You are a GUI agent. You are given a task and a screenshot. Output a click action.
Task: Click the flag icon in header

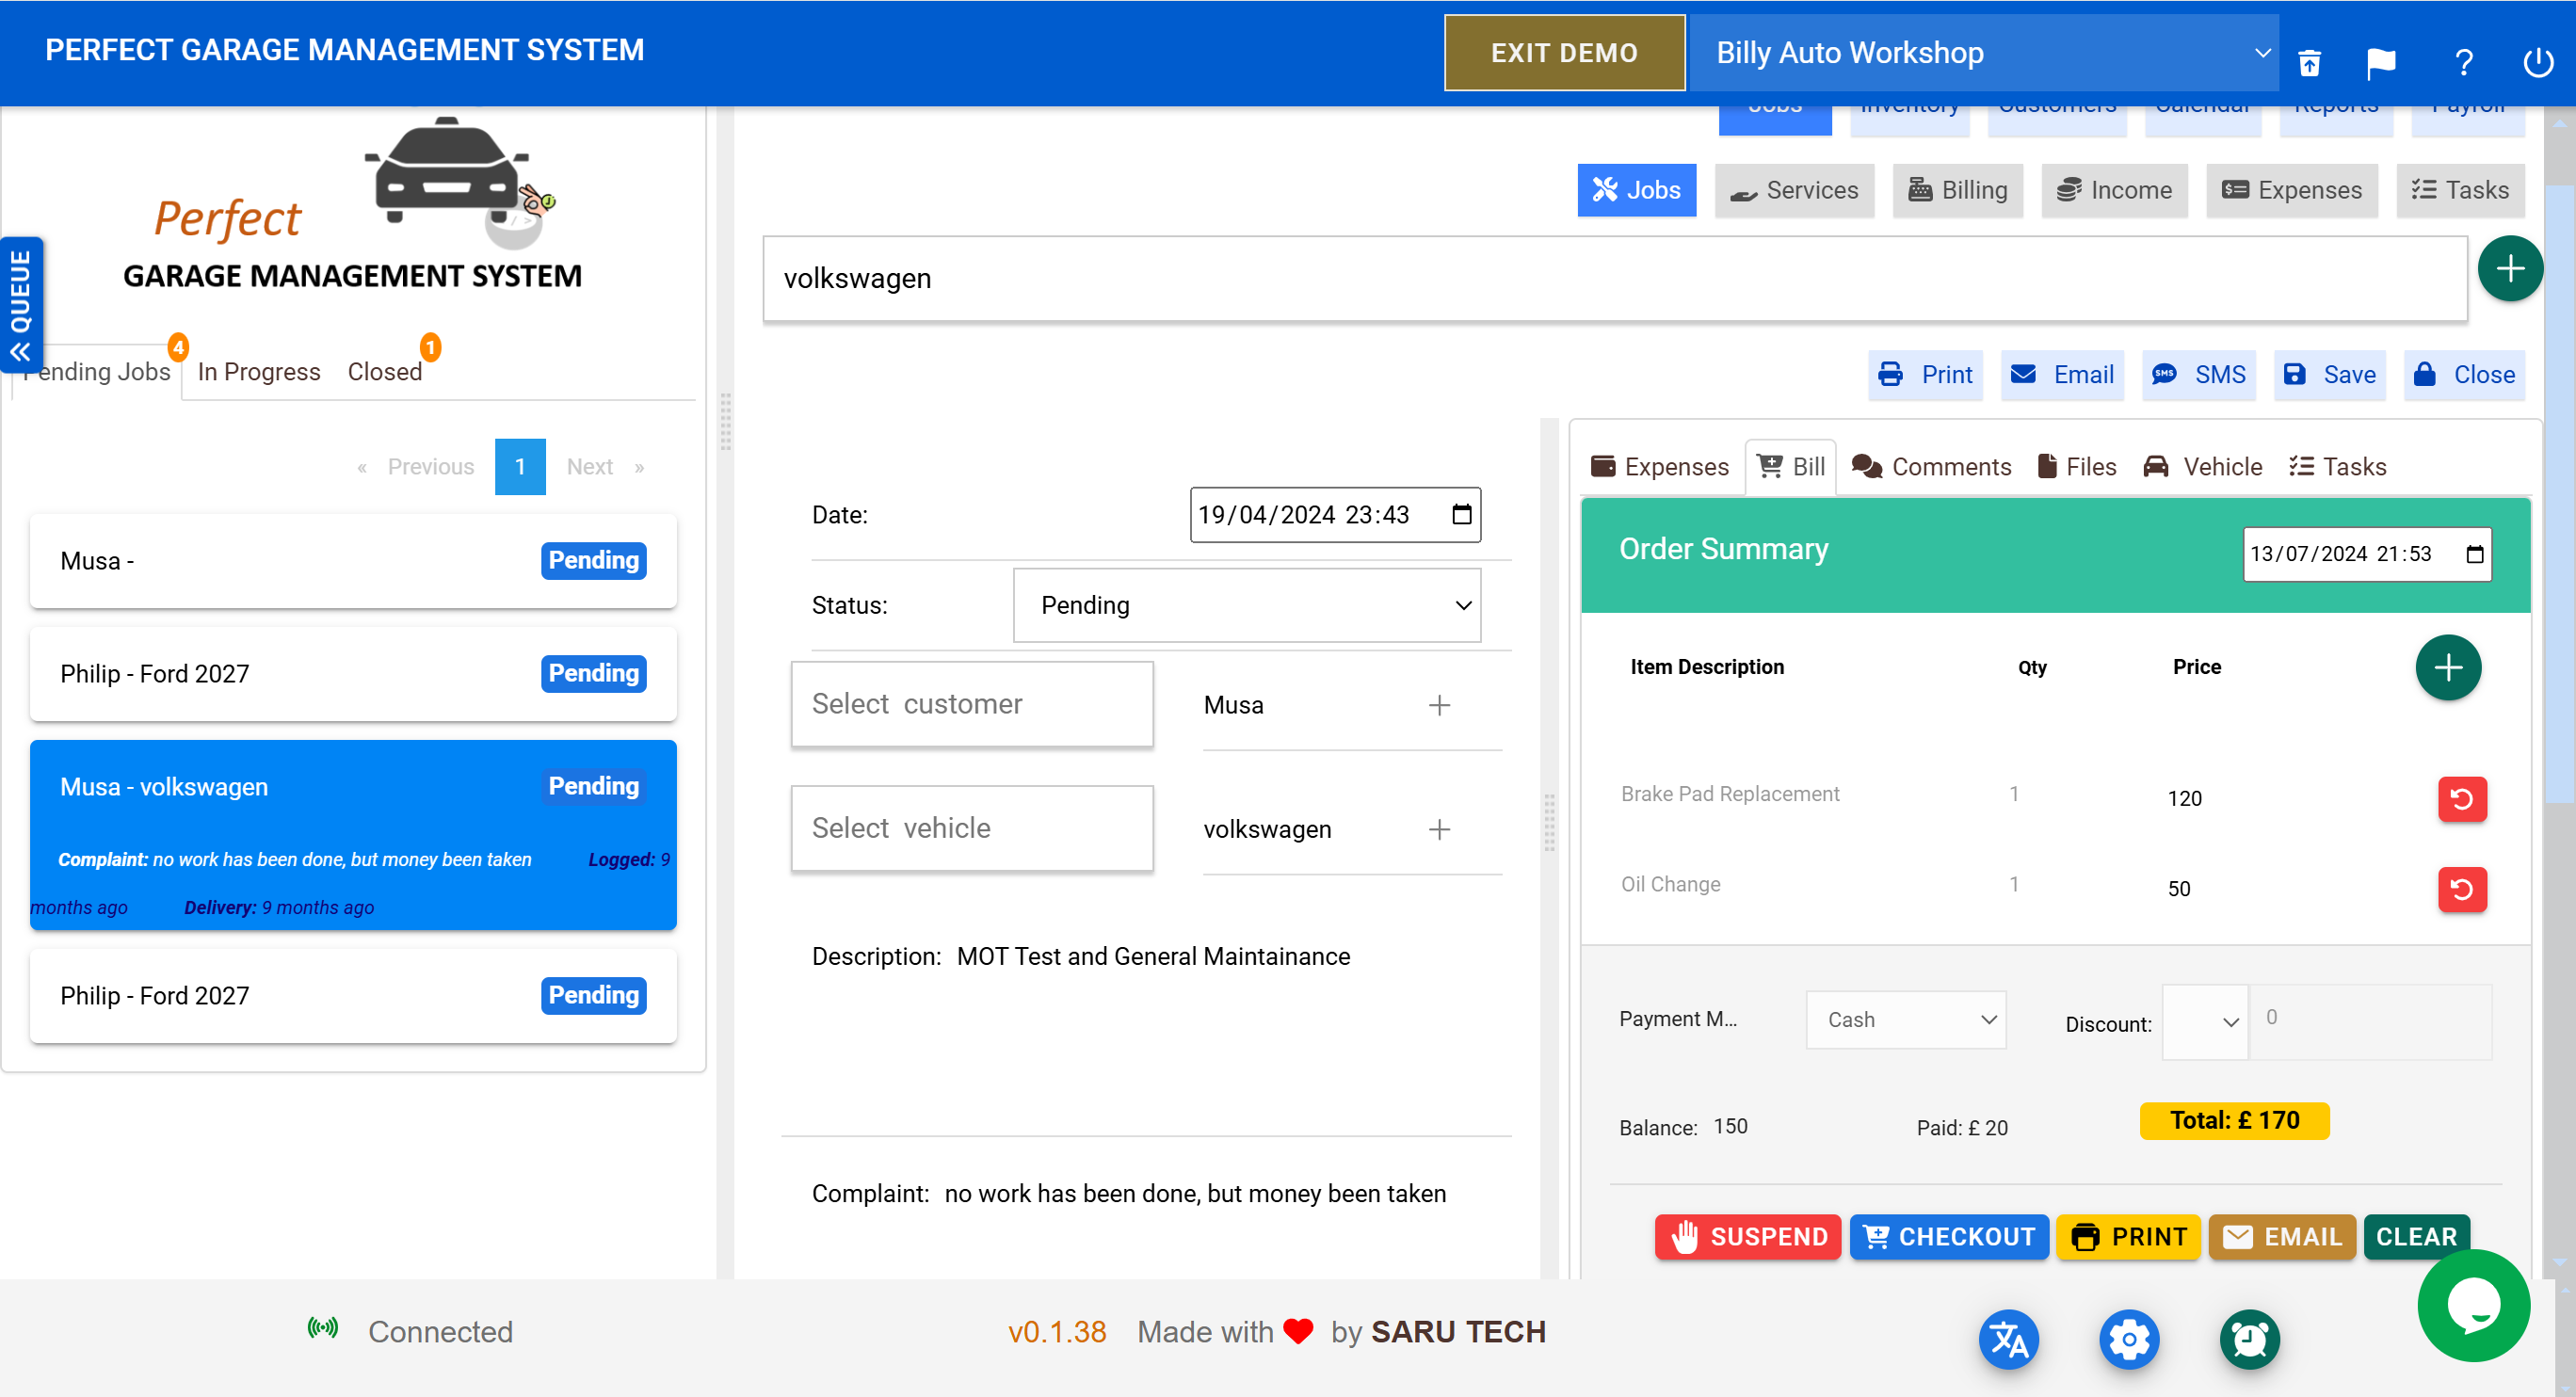[x=2381, y=63]
